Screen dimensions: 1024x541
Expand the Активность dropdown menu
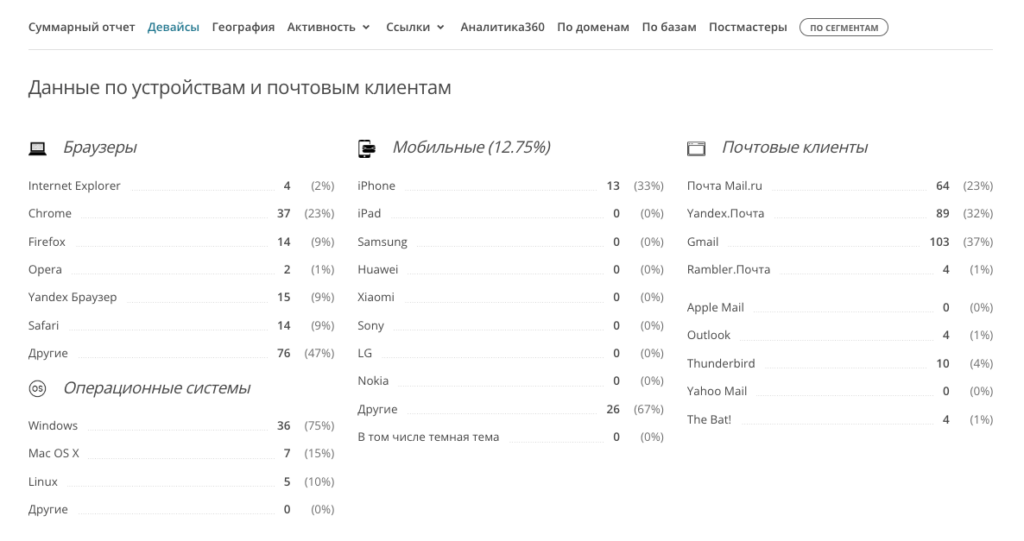328,27
